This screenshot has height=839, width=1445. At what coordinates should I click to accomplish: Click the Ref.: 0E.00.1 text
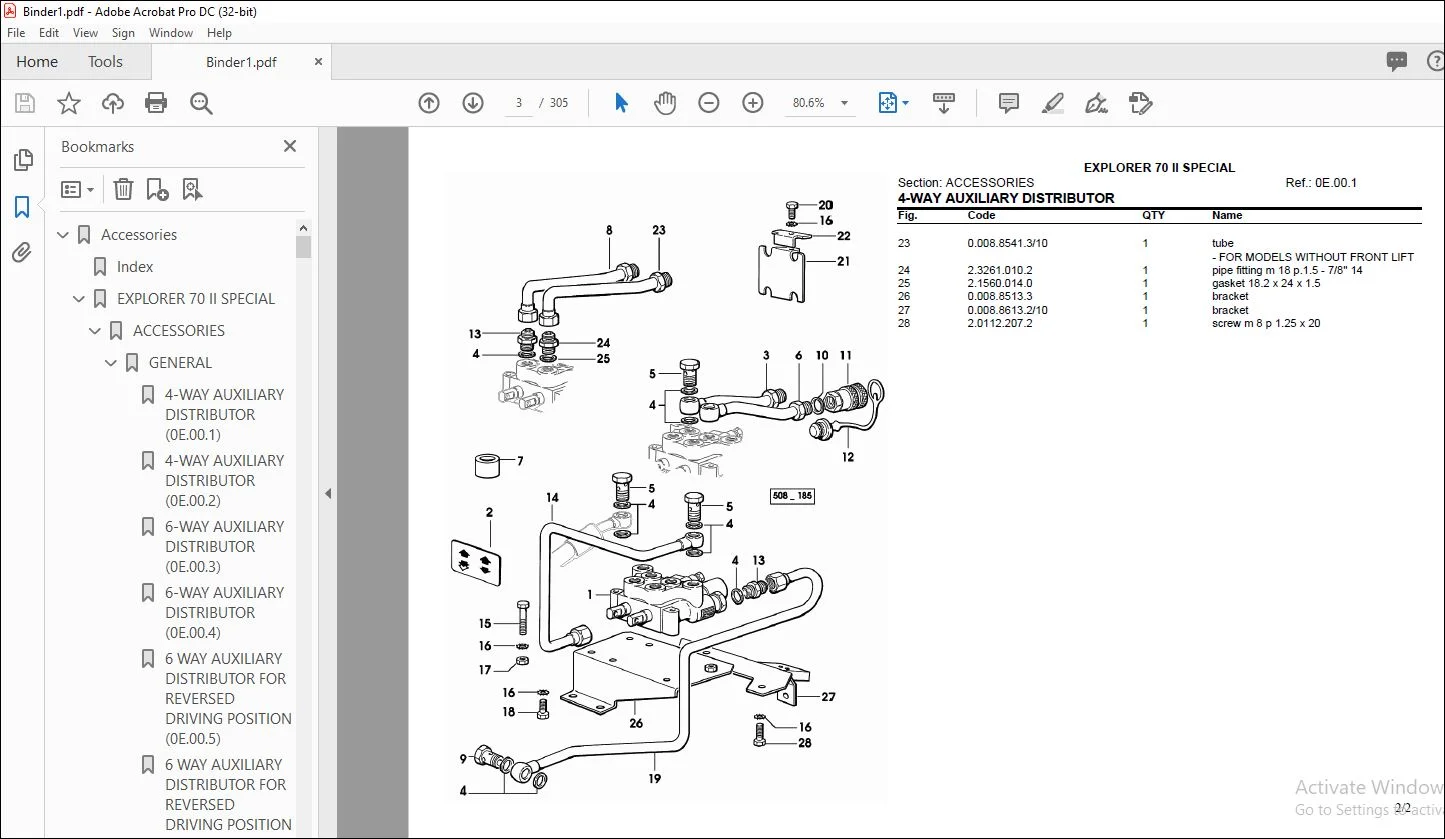pyautogui.click(x=1321, y=183)
